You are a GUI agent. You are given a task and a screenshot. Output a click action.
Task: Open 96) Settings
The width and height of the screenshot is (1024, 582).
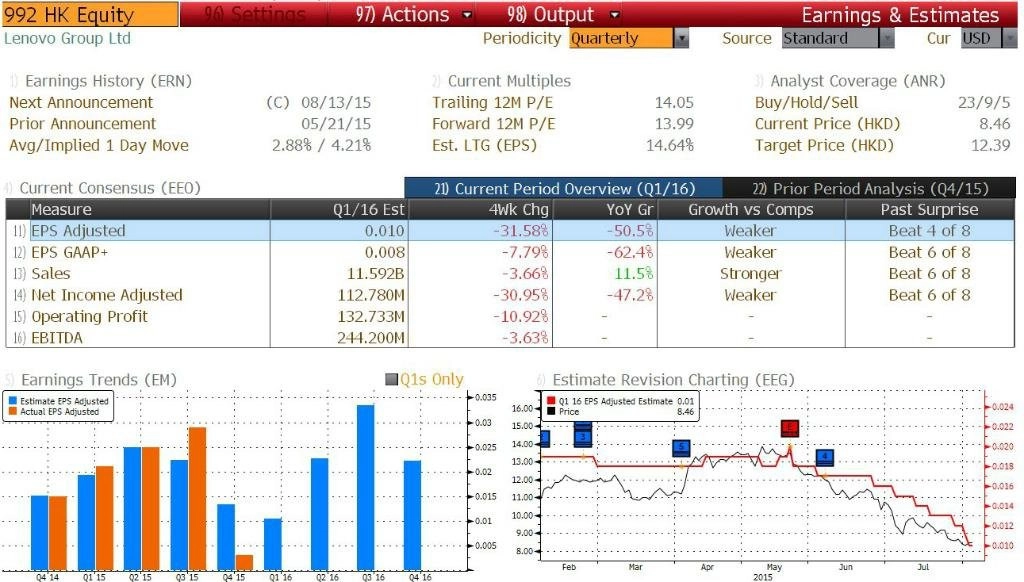click(x=255, y=14)
